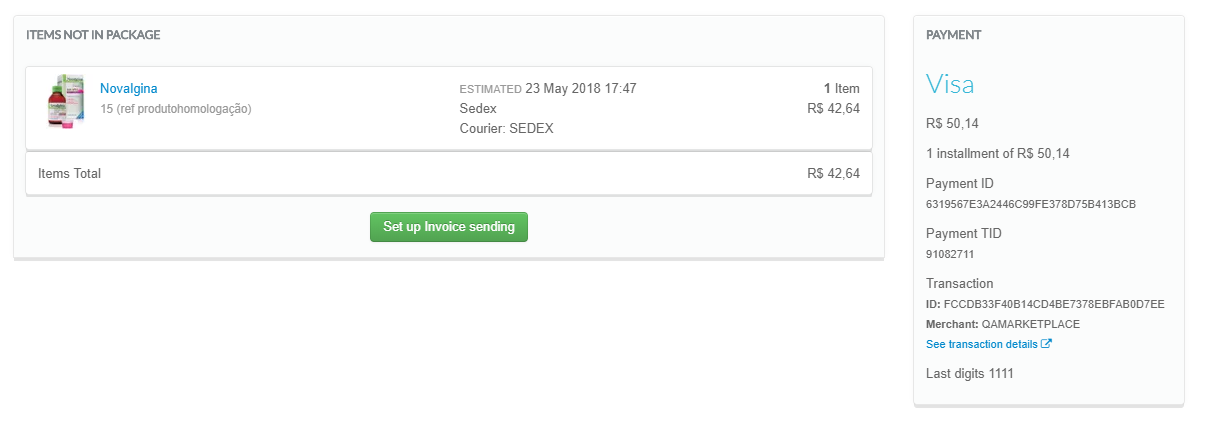Screen dimensions: 1217x445
Task: Open the Novalgina product link
Action: 129,88
